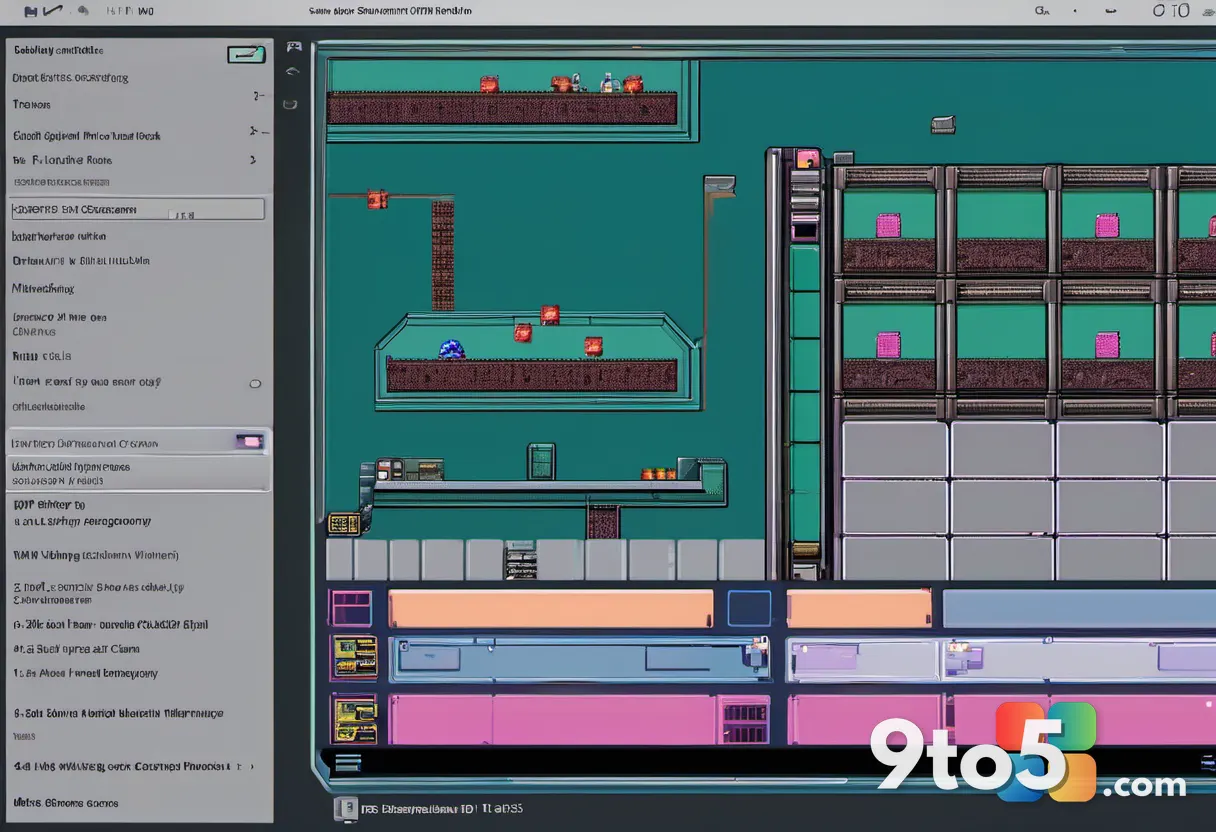Image resolution: width=1216 pixels, height=832 pixels.
Task: Click the header thumbnail of the pink track
Action: (353, 720)
